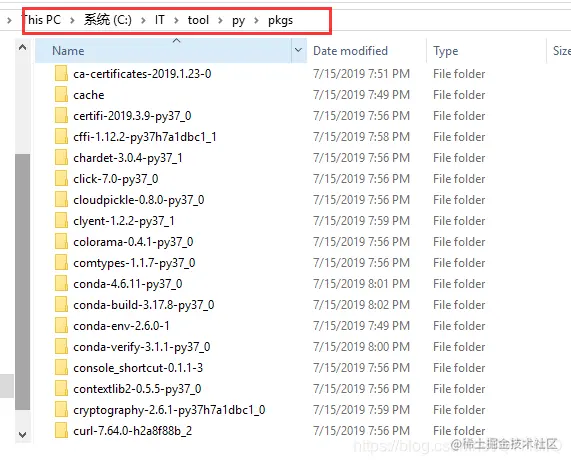This screenshot has width=571, height=464.
Task: Open the ca-certificates-2019.1.23-0 folder icon
Action: [x=61, y=74]
